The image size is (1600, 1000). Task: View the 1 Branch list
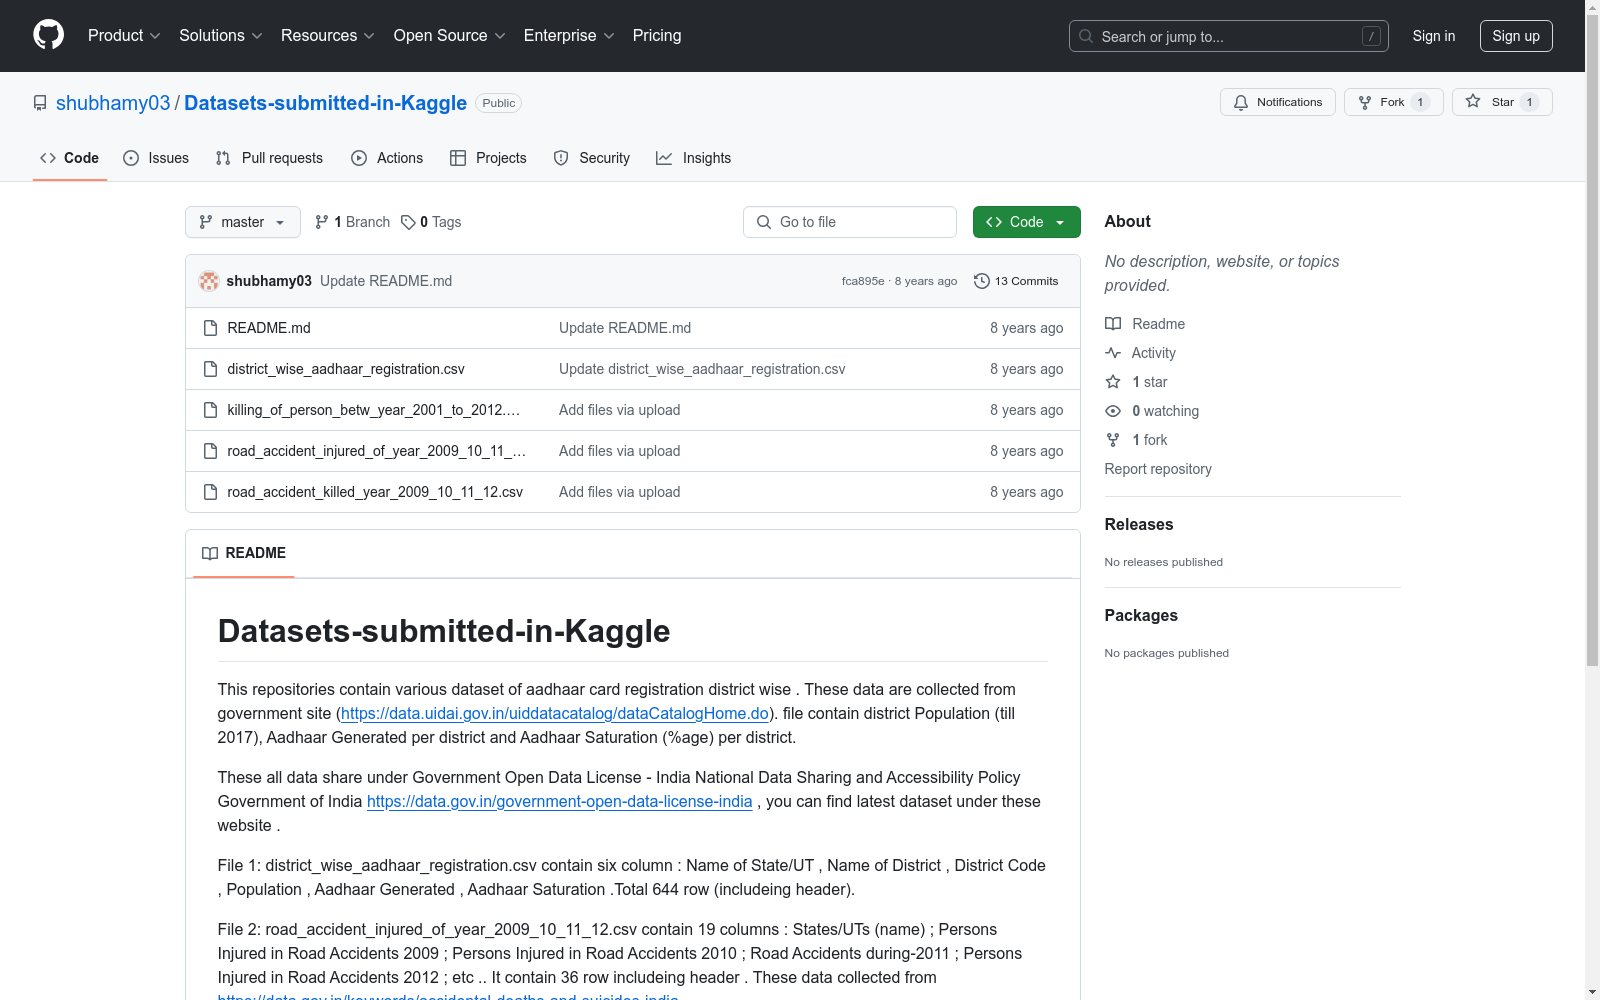(x=352, y=222)
